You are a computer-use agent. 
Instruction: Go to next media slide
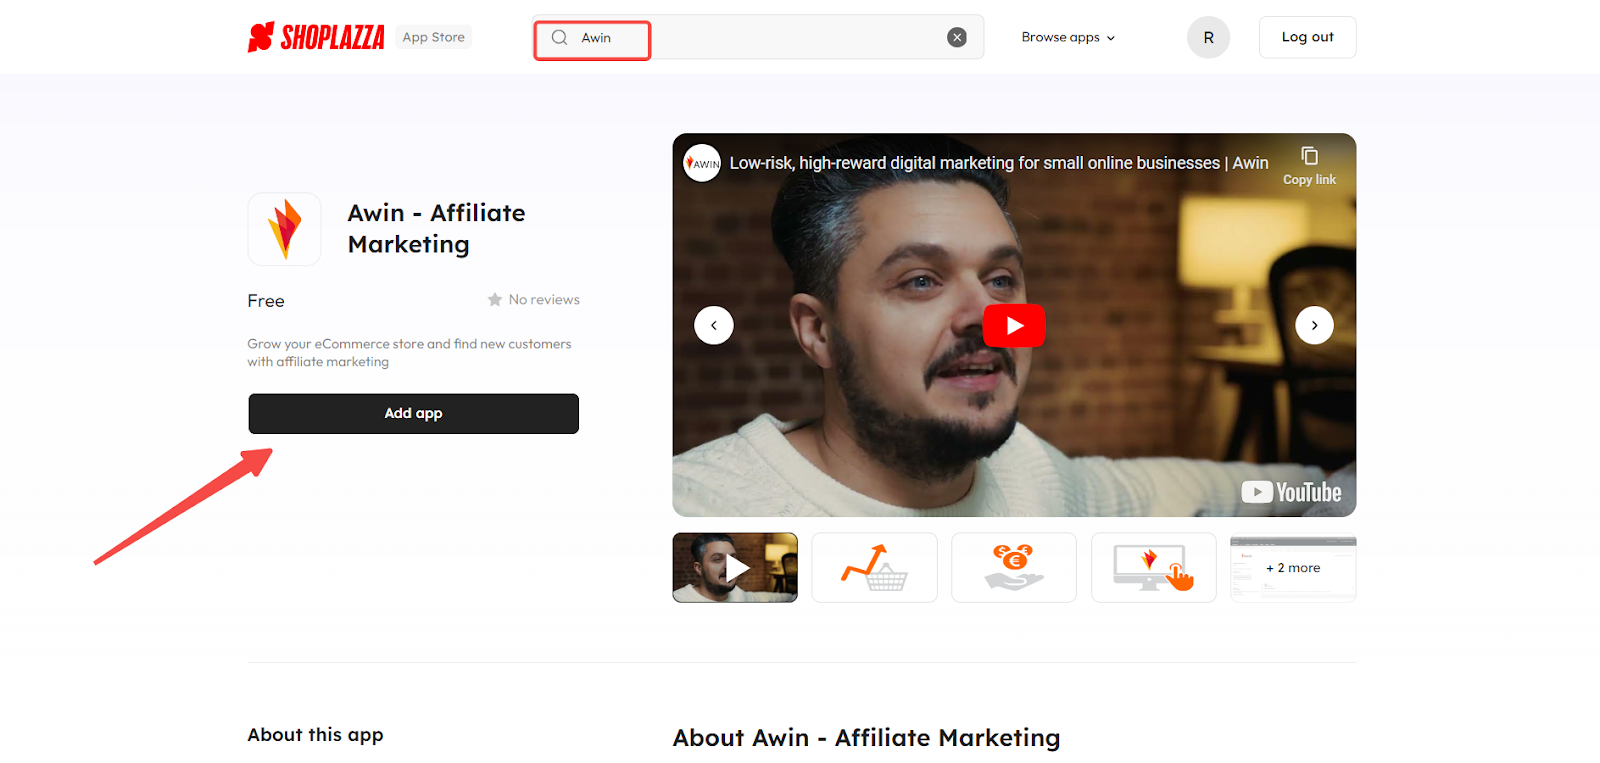coord(1314,325)
